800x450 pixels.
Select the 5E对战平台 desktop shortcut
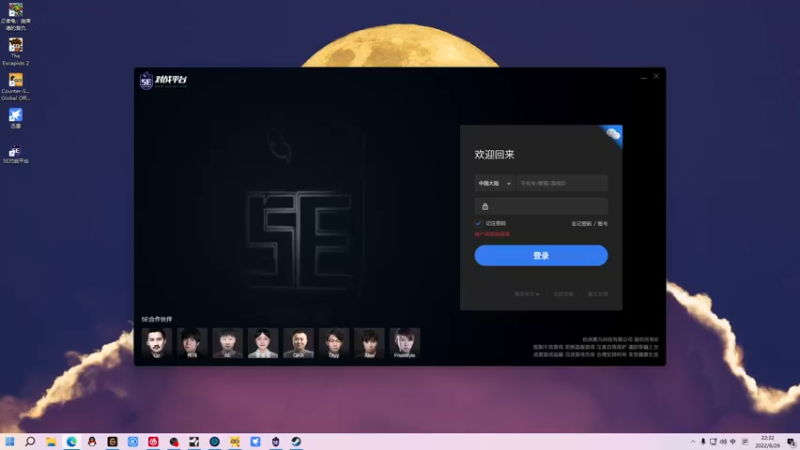(15, 154)
